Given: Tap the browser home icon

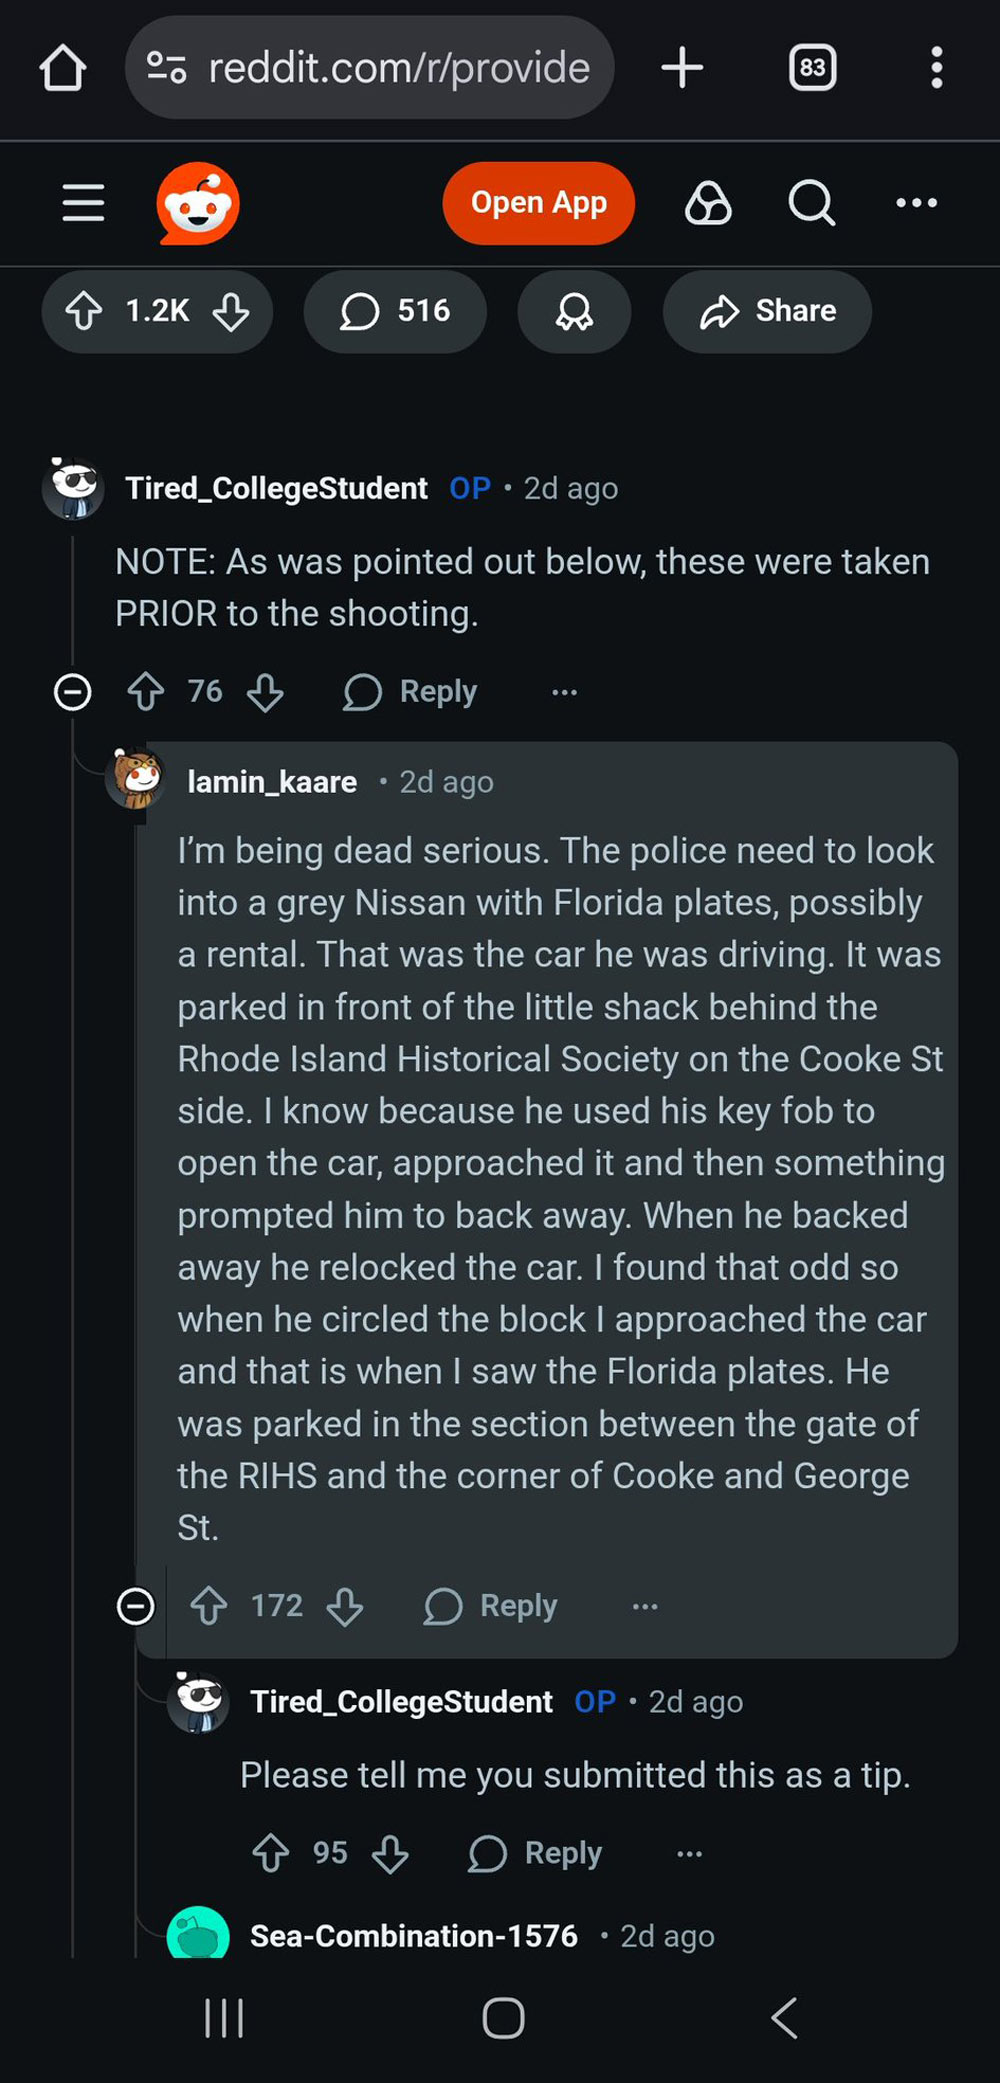Looking at the screenshot, I should [62, 68].
